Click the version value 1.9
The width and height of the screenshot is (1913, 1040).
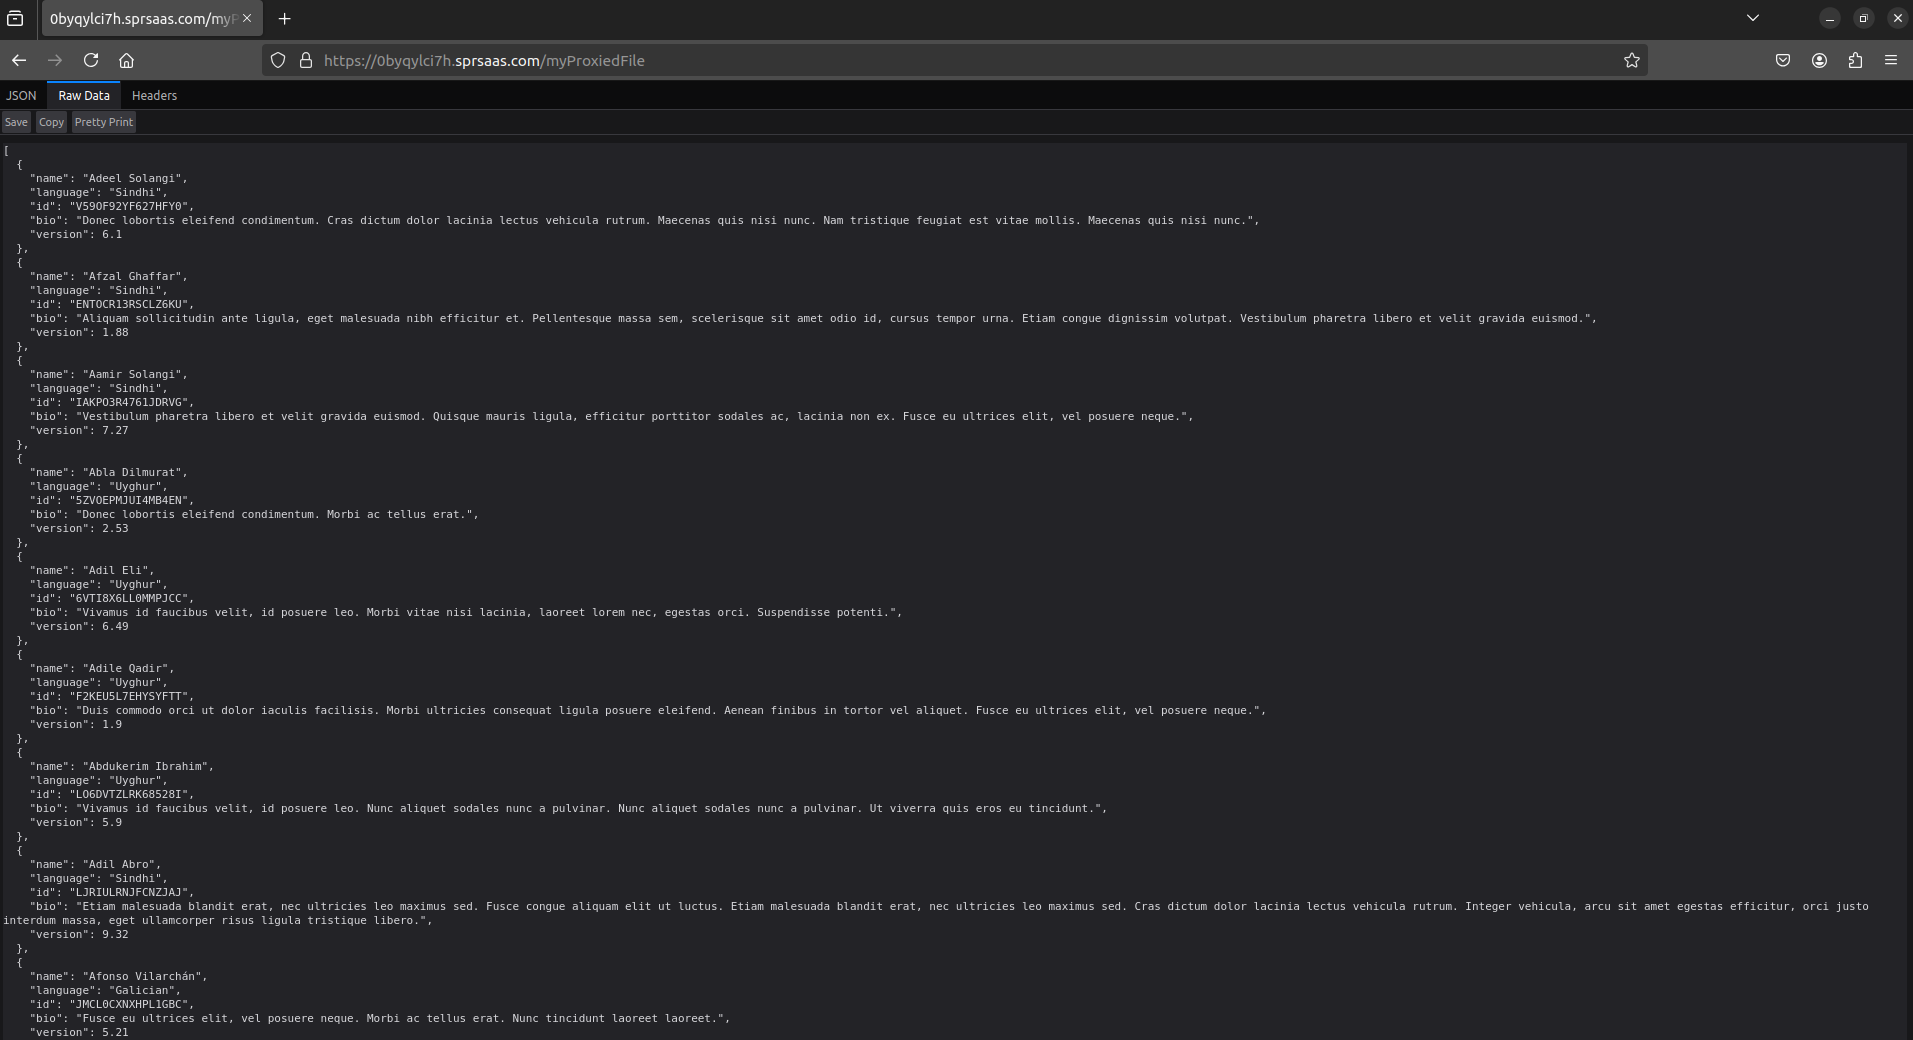112,724
